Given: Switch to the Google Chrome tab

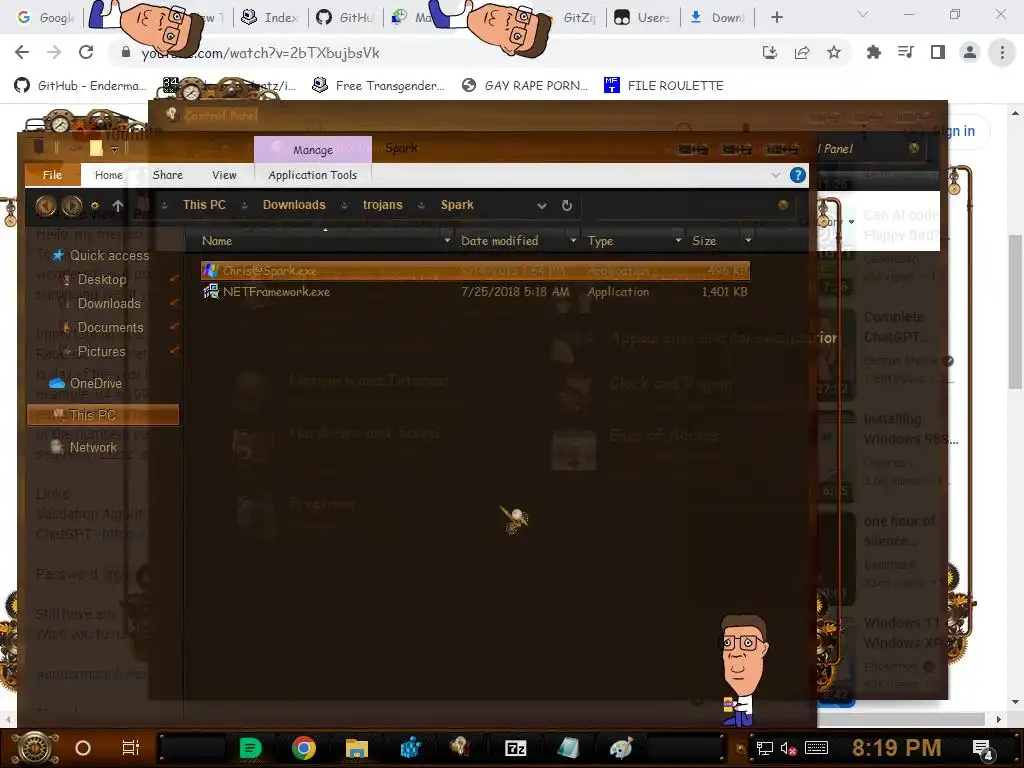Looking at the screenshot, I should 46,18.
